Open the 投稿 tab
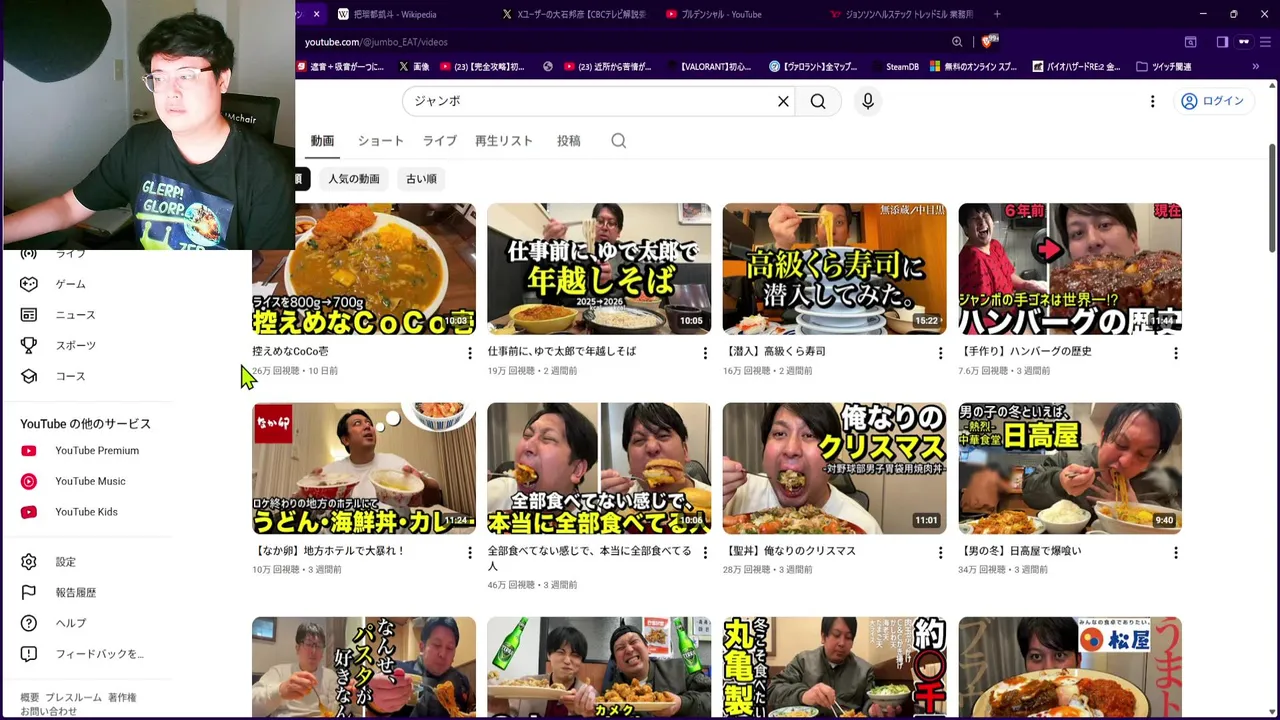Screen dimensions: 1280x720 (569, 141)
